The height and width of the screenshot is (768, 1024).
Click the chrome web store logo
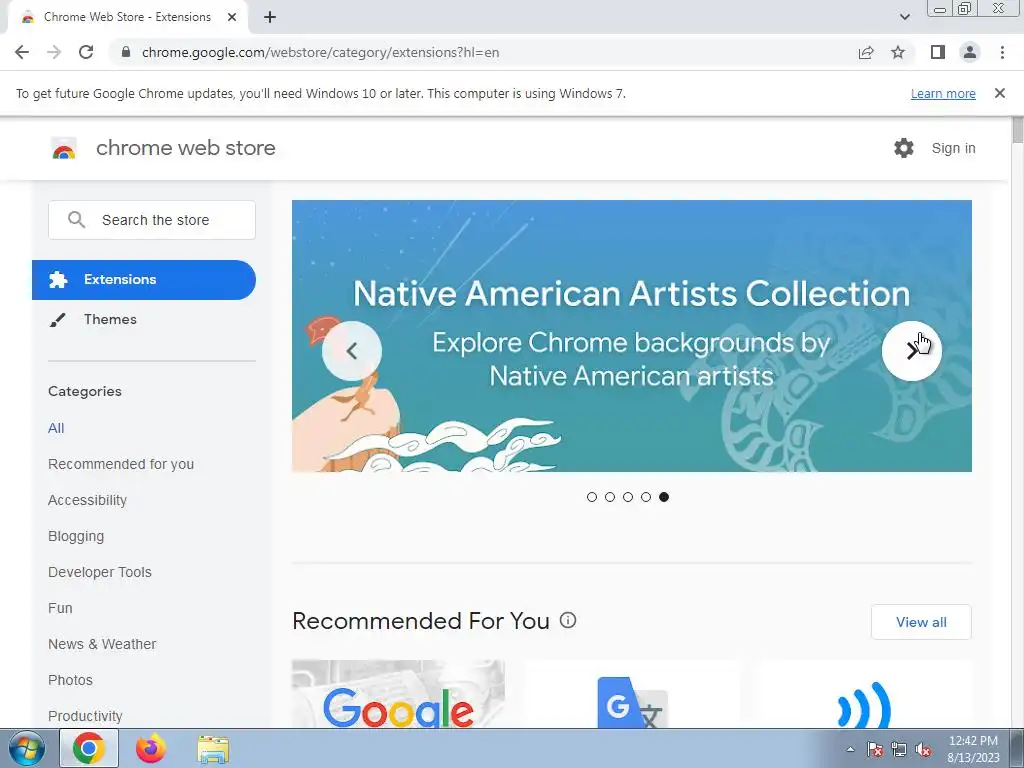(64, 149)
